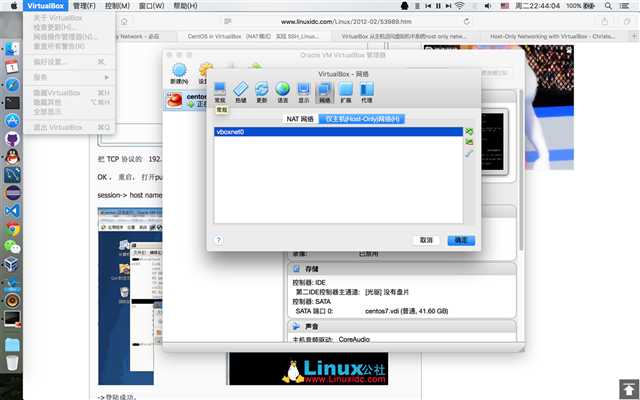
Task: Click the QQ penguin menu bar icon
Action: (x=404, y=6)
